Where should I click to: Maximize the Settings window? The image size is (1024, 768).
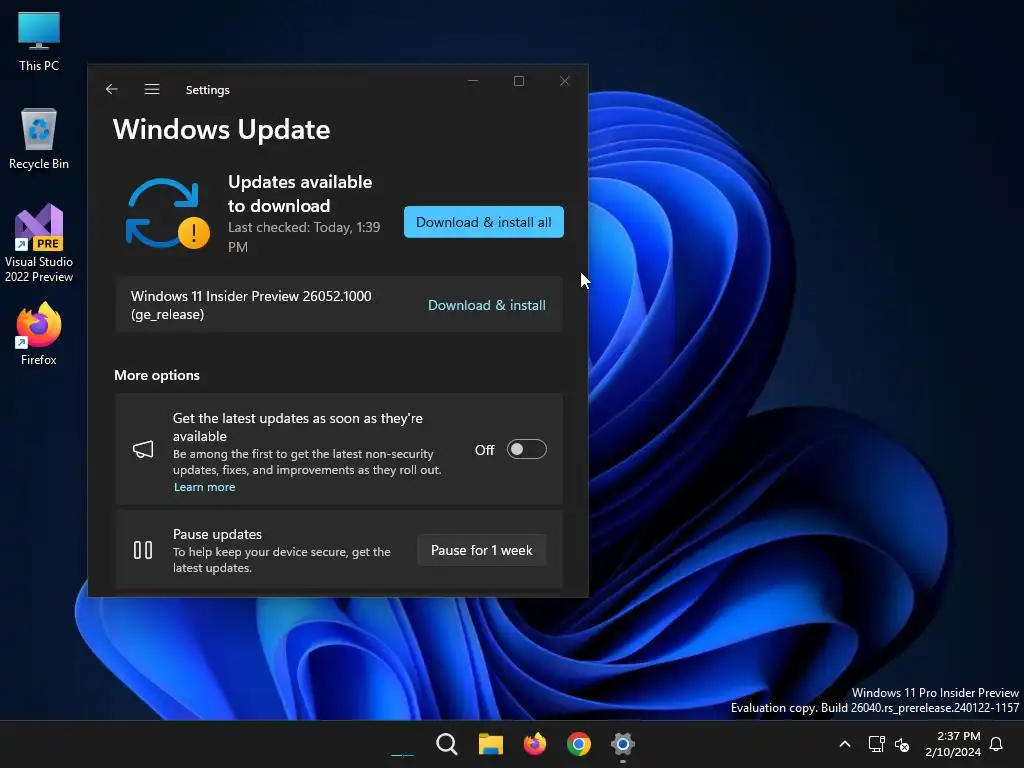pyautogui.click(x=519, y=81)
